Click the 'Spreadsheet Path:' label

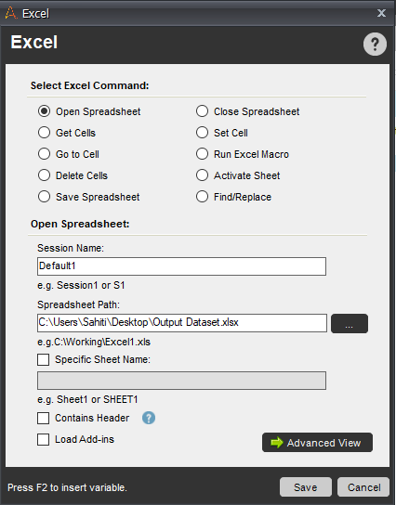(78, 305)
